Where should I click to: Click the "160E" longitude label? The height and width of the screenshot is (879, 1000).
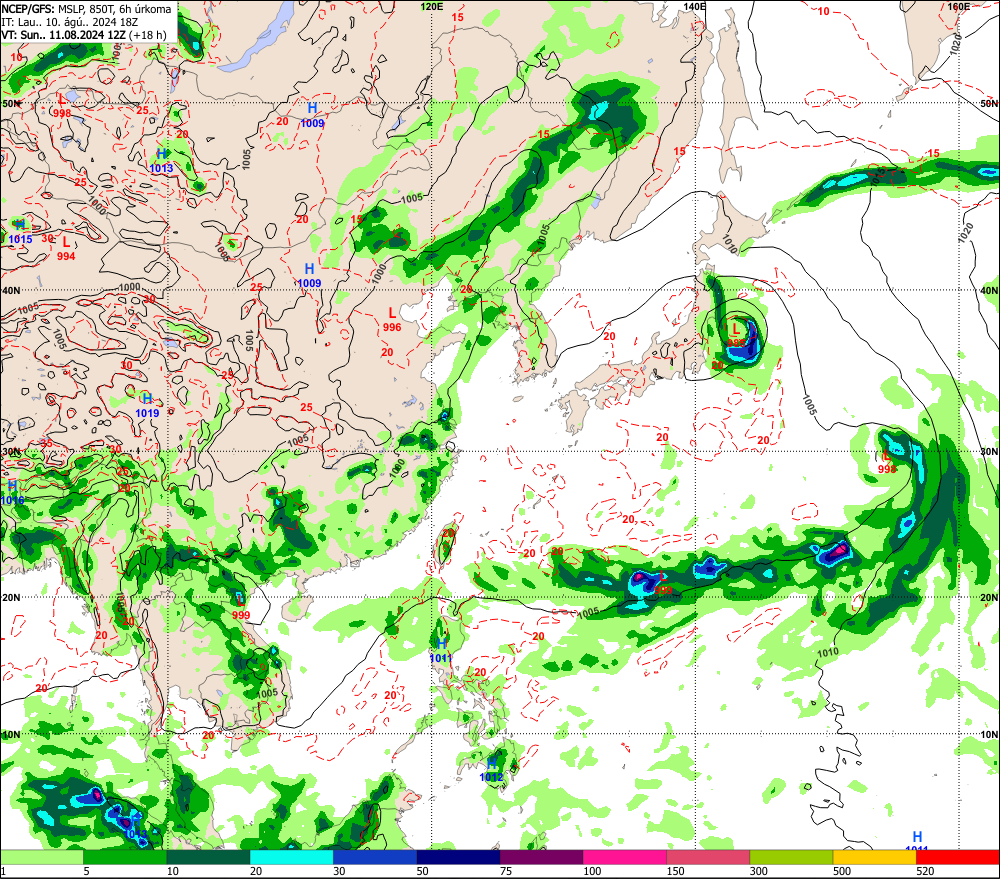point(959,6)
